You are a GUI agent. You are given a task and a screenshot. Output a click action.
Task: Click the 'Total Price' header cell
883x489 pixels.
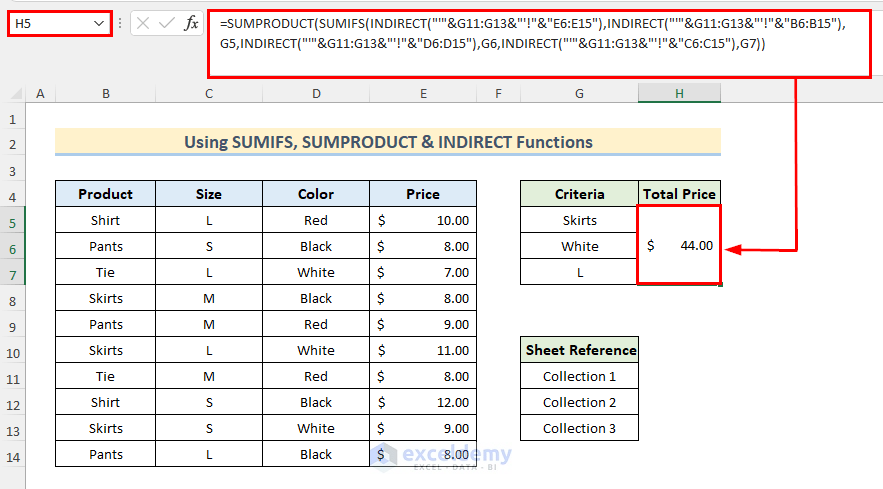coord(679,194)
